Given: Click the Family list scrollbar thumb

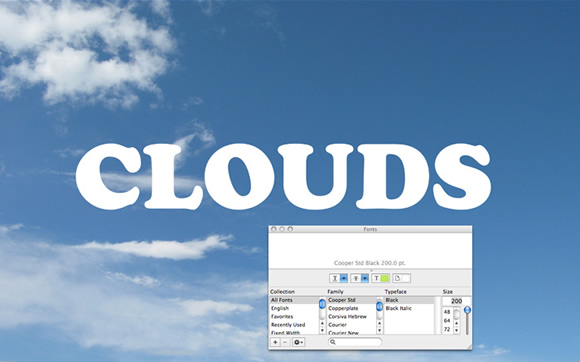Looking at the screenshot, I should coord(380,306).
